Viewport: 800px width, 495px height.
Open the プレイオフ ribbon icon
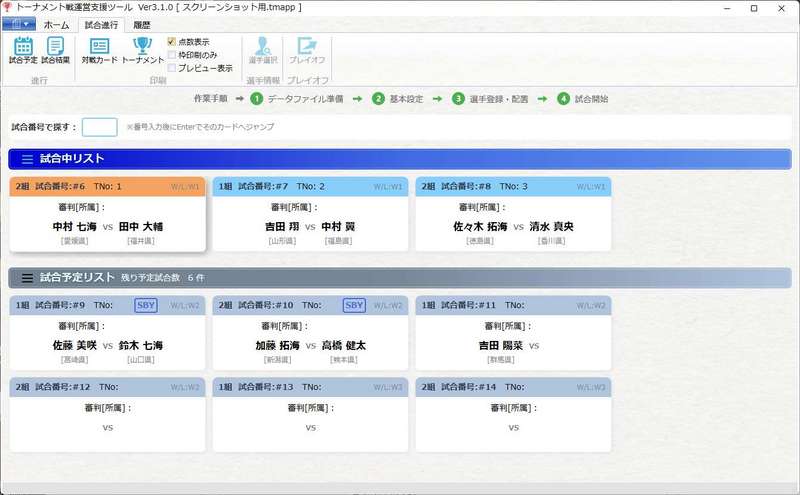point(307,50)
